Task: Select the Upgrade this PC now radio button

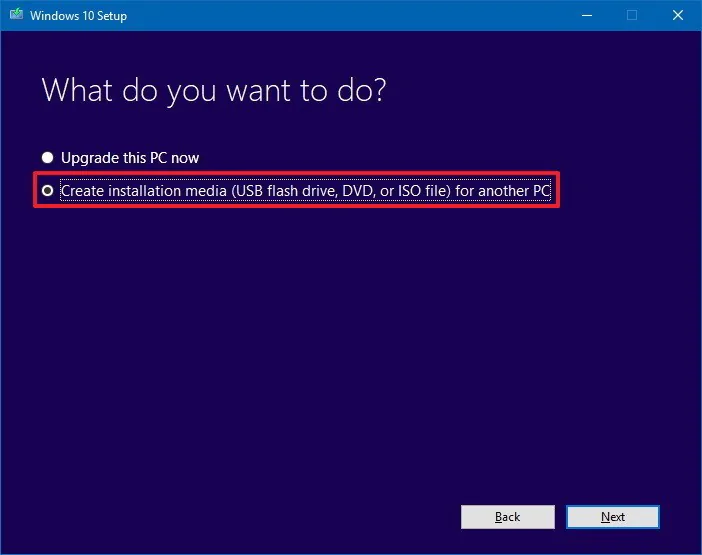Action: [x=47, y=158]
